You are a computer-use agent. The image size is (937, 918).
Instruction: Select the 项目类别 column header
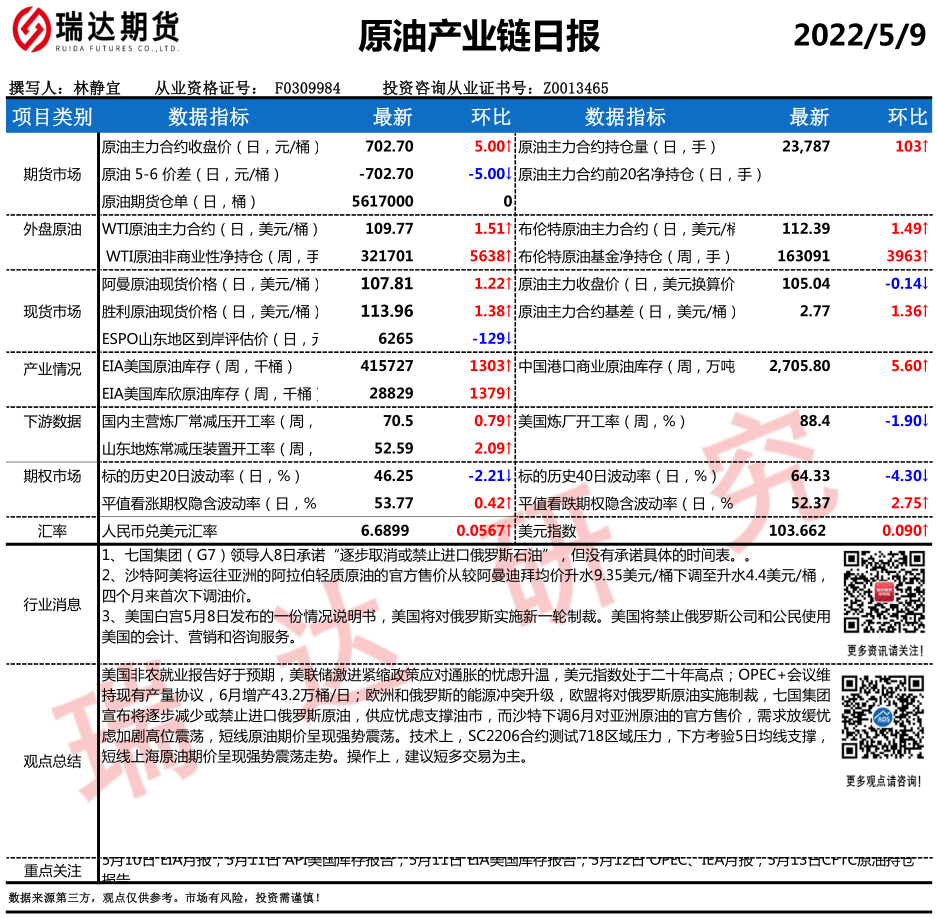pyautogui.click(x=51, y=117)
